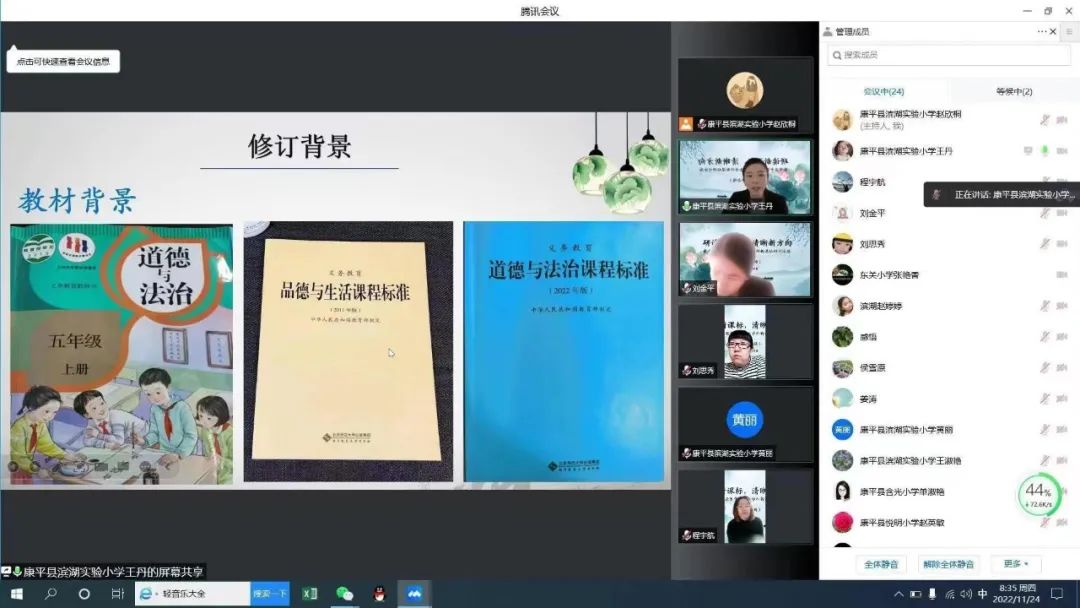Image resolution: width=1080 pixels, height=608 pixels.
Task: Click the Tencent Meeting taskbar icon
Action: [413, 593]
